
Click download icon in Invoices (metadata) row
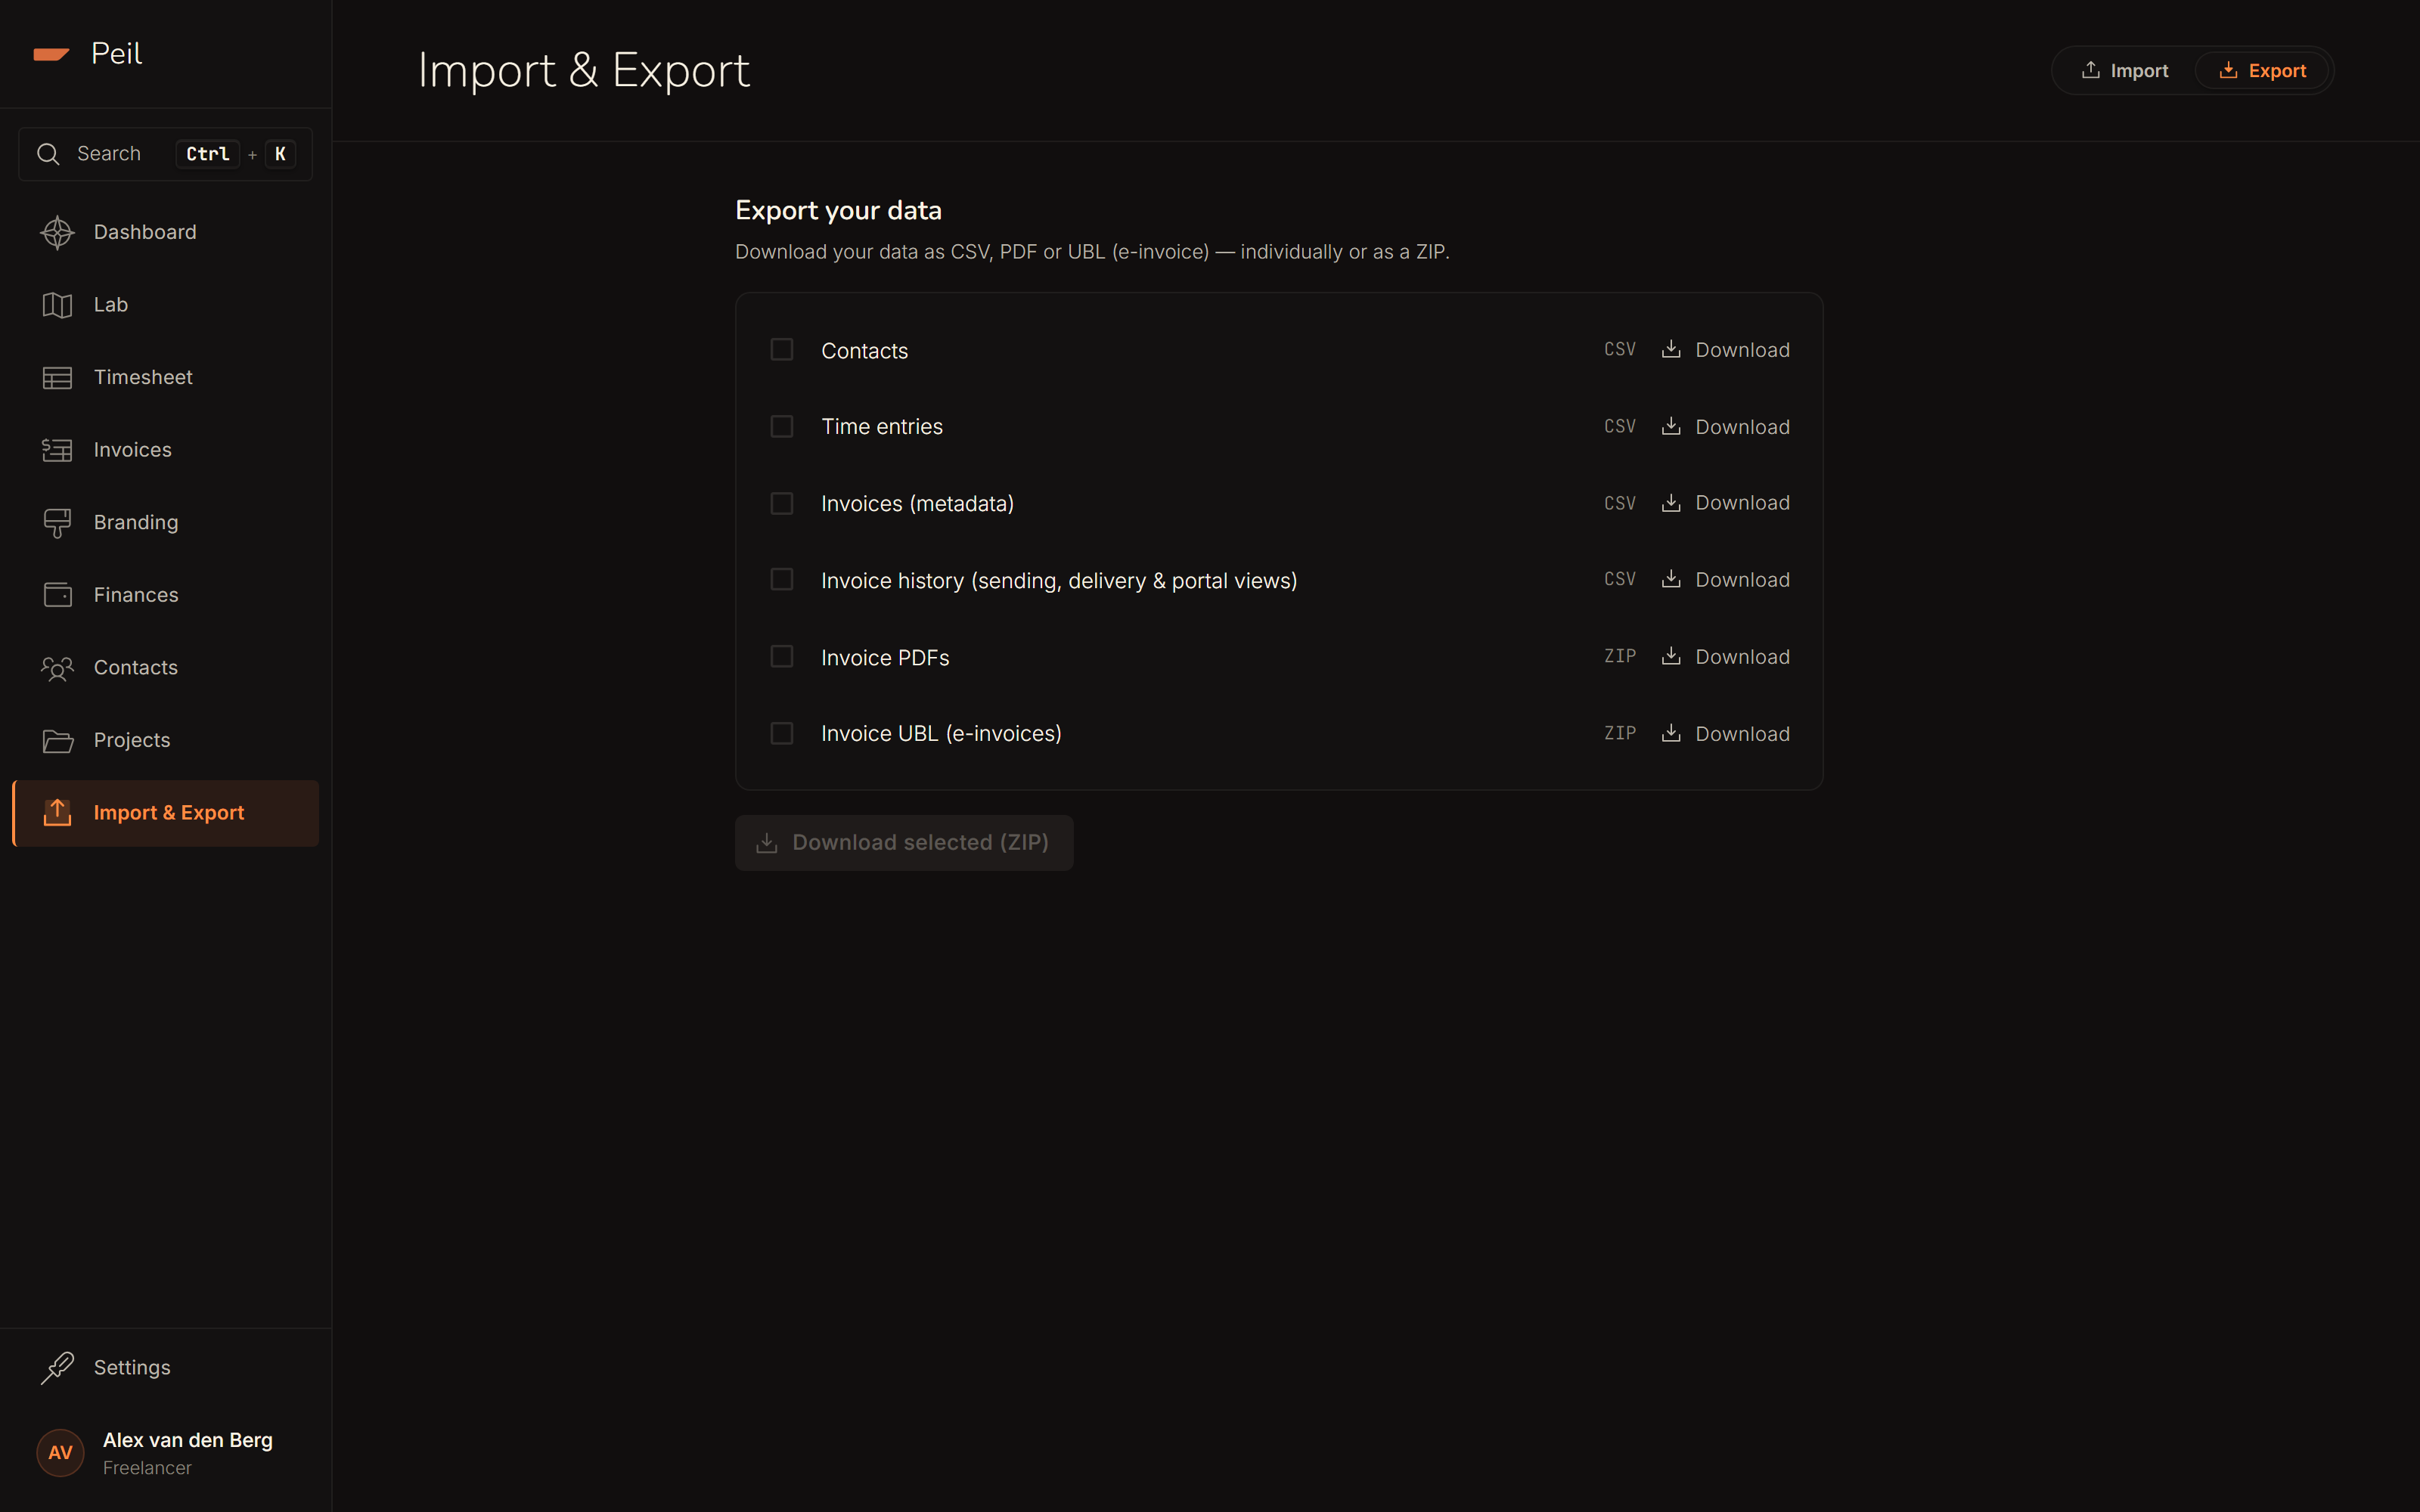tap(1671, 503)
